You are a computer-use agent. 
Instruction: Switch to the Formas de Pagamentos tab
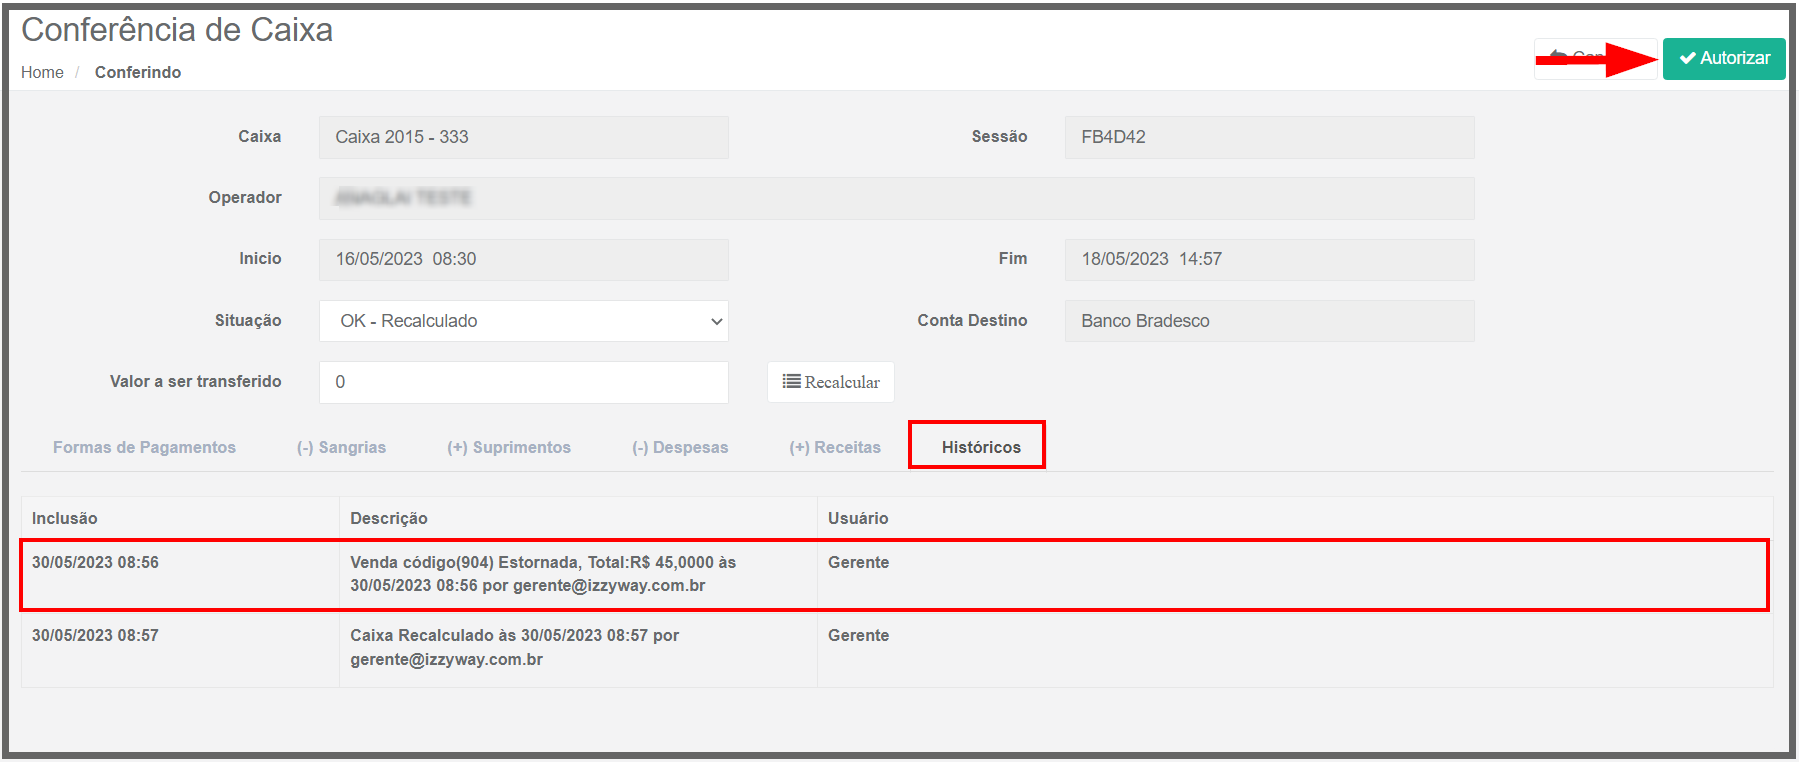[x=144, y=447]
